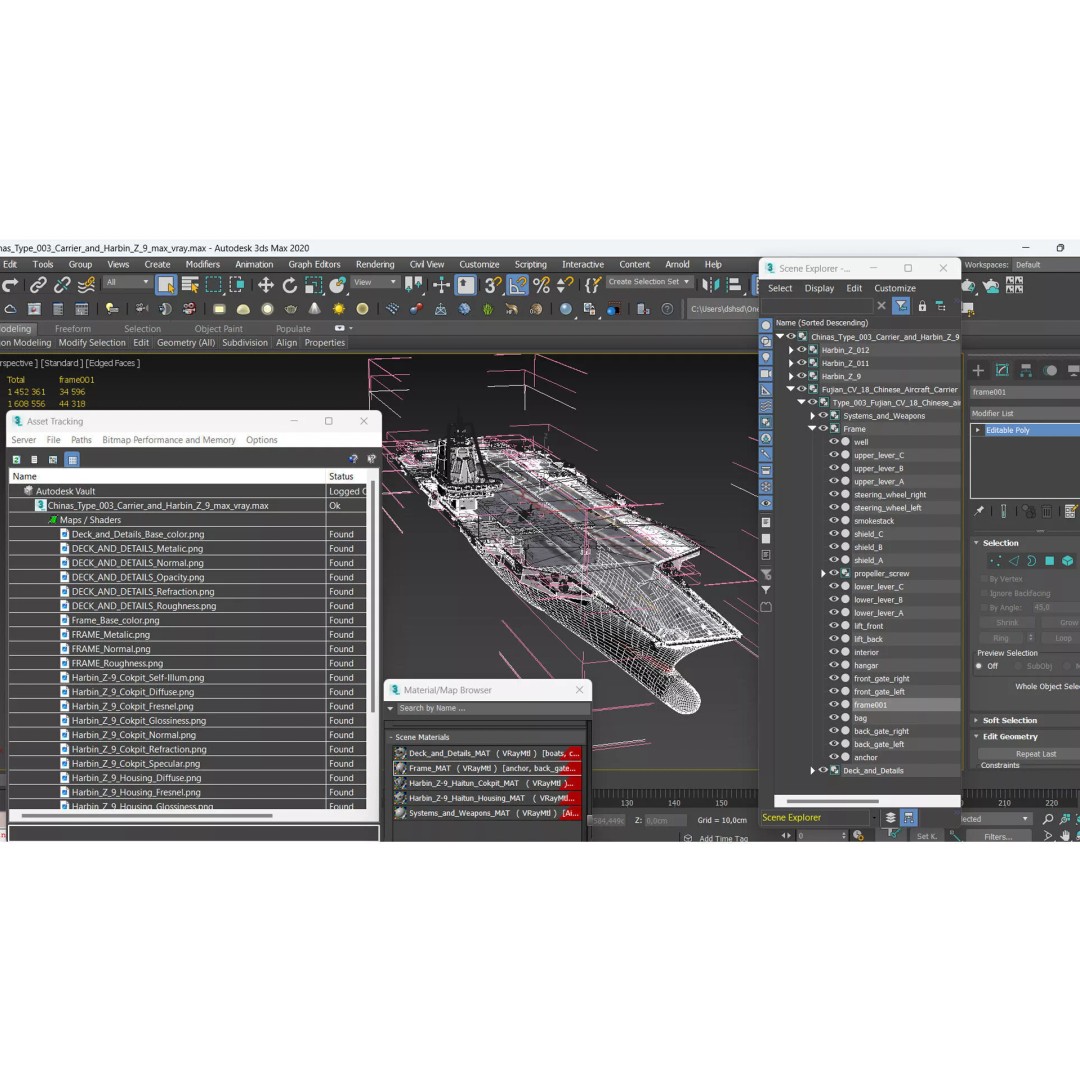Screen dimensions: 1080x1080
Task: Open the Modify command panel tab
Action: coord(1002,371)
